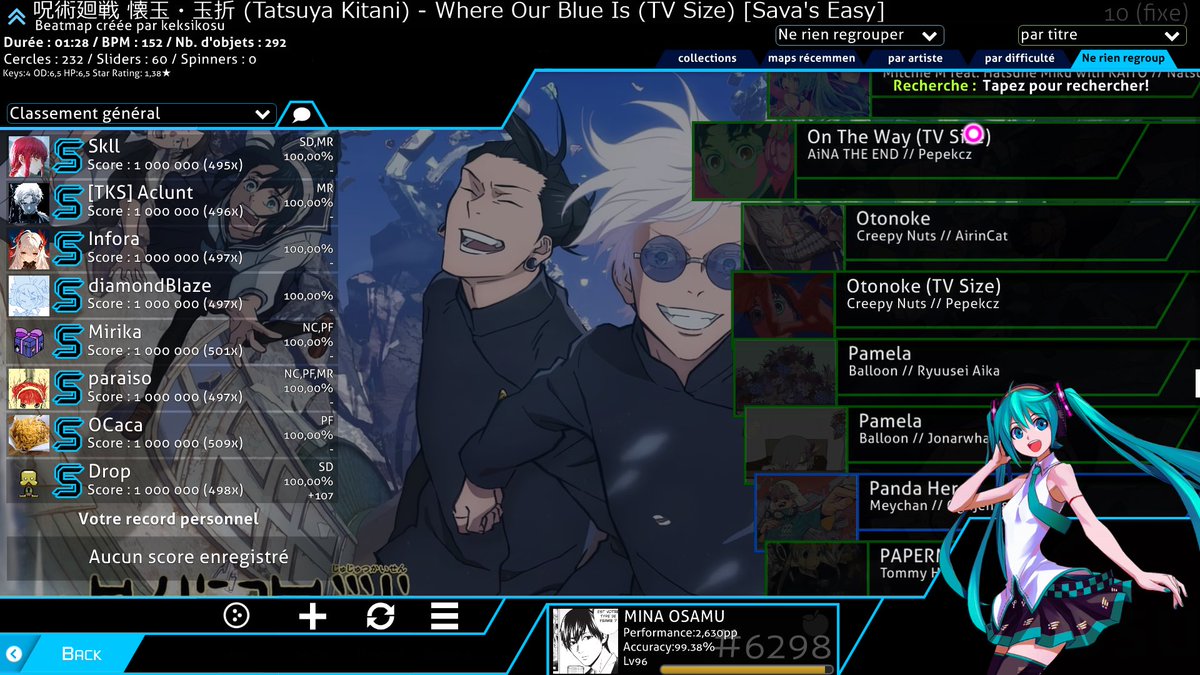1200x675 pixels.
Task: Open mods with the plus icon
Action: 313,616
